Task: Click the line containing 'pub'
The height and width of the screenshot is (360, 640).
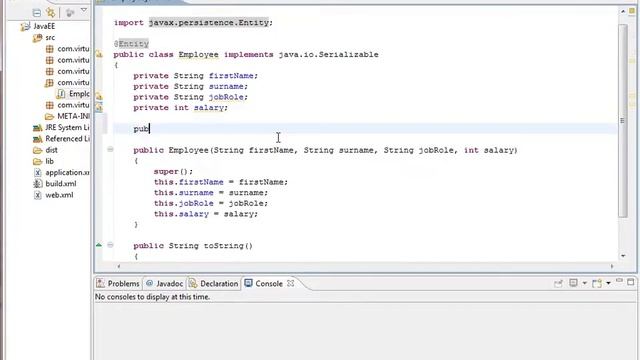Action: pos(365,129)
